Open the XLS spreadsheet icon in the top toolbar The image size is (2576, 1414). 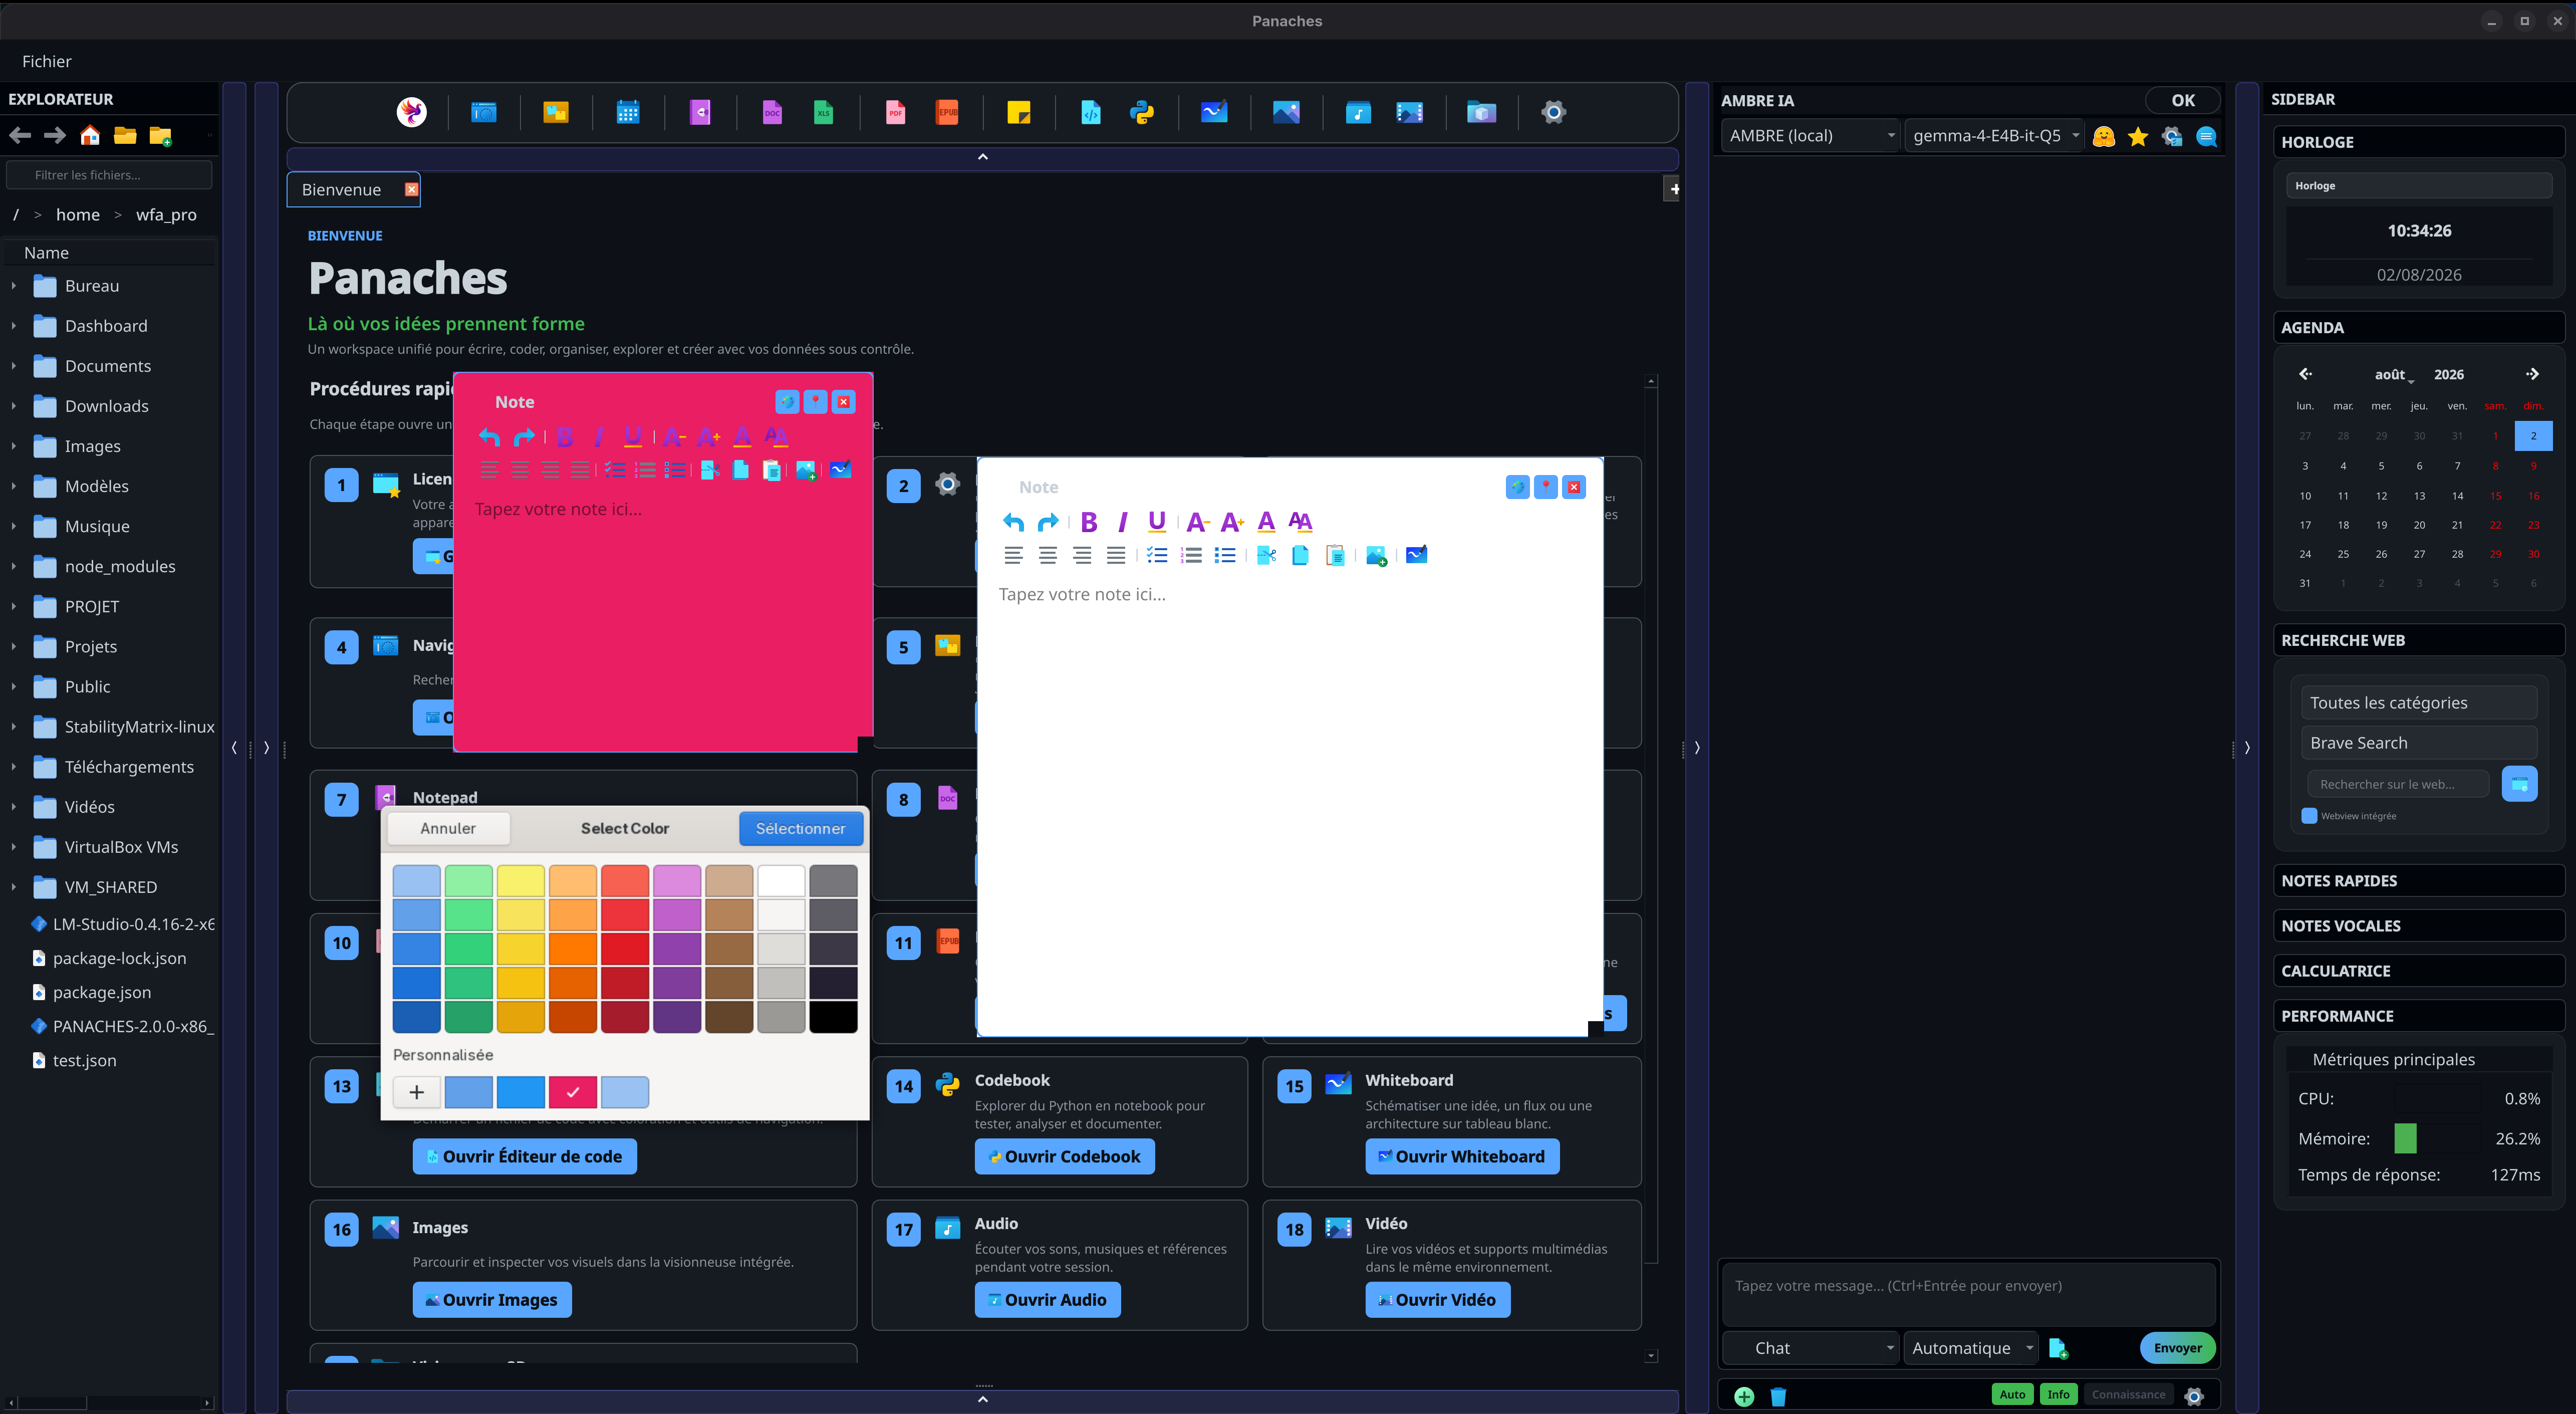pyautogui.click(x=823, y=112)
